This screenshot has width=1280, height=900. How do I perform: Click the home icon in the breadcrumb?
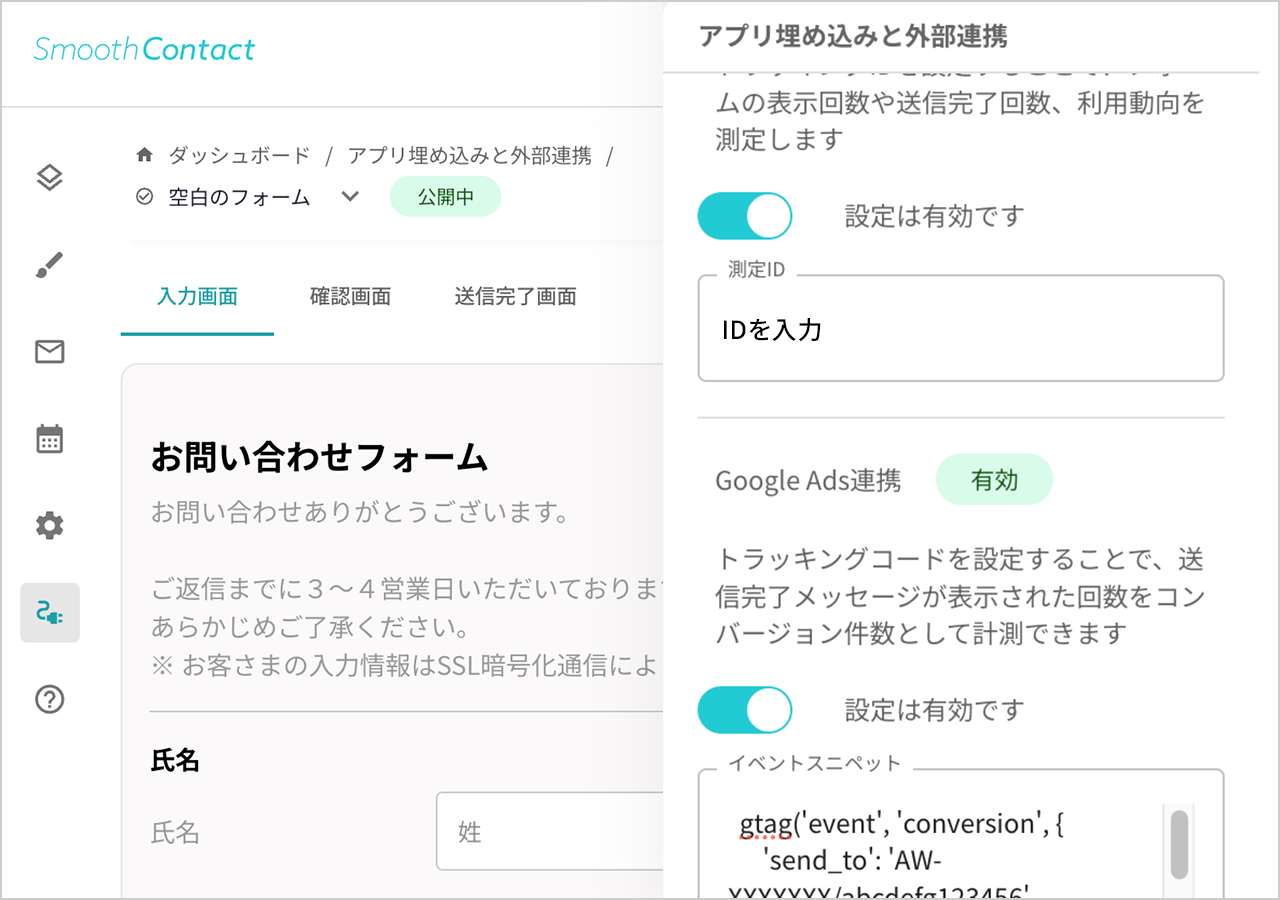coord(144,154)
